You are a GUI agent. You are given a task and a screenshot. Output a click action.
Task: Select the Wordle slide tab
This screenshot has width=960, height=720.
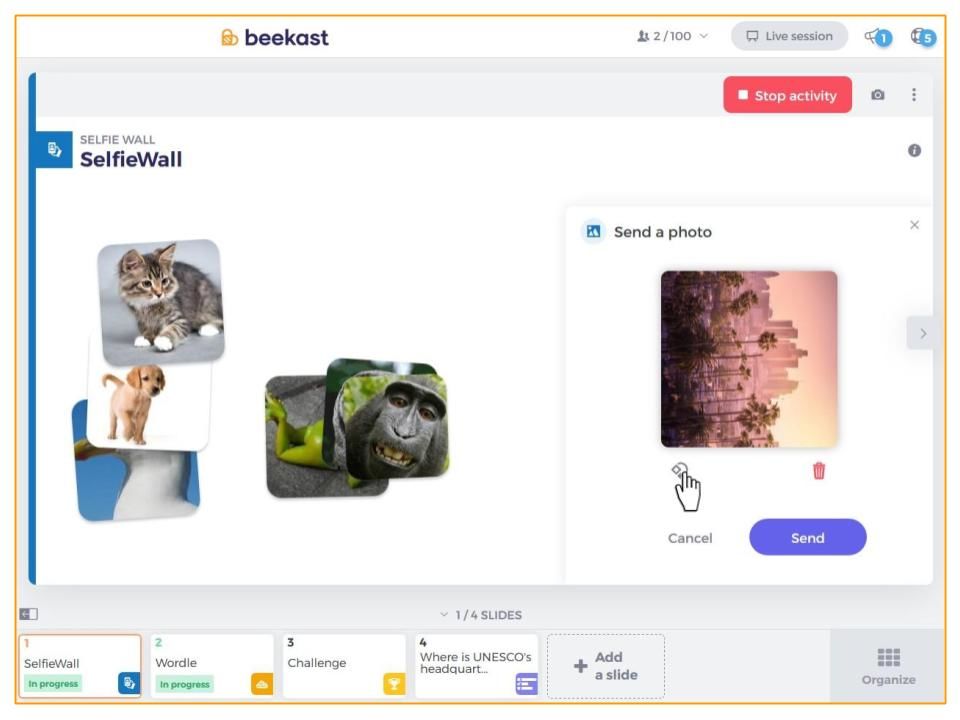pyautogui.click(x=212, y=666)
